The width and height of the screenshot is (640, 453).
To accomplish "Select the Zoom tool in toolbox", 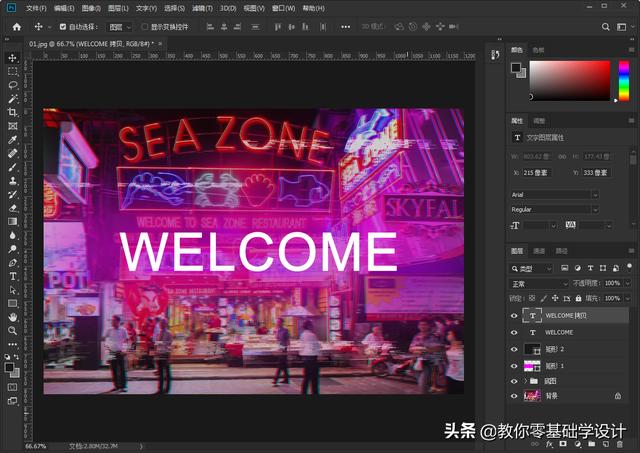I will pyautogui.click(x=13, y=331).
